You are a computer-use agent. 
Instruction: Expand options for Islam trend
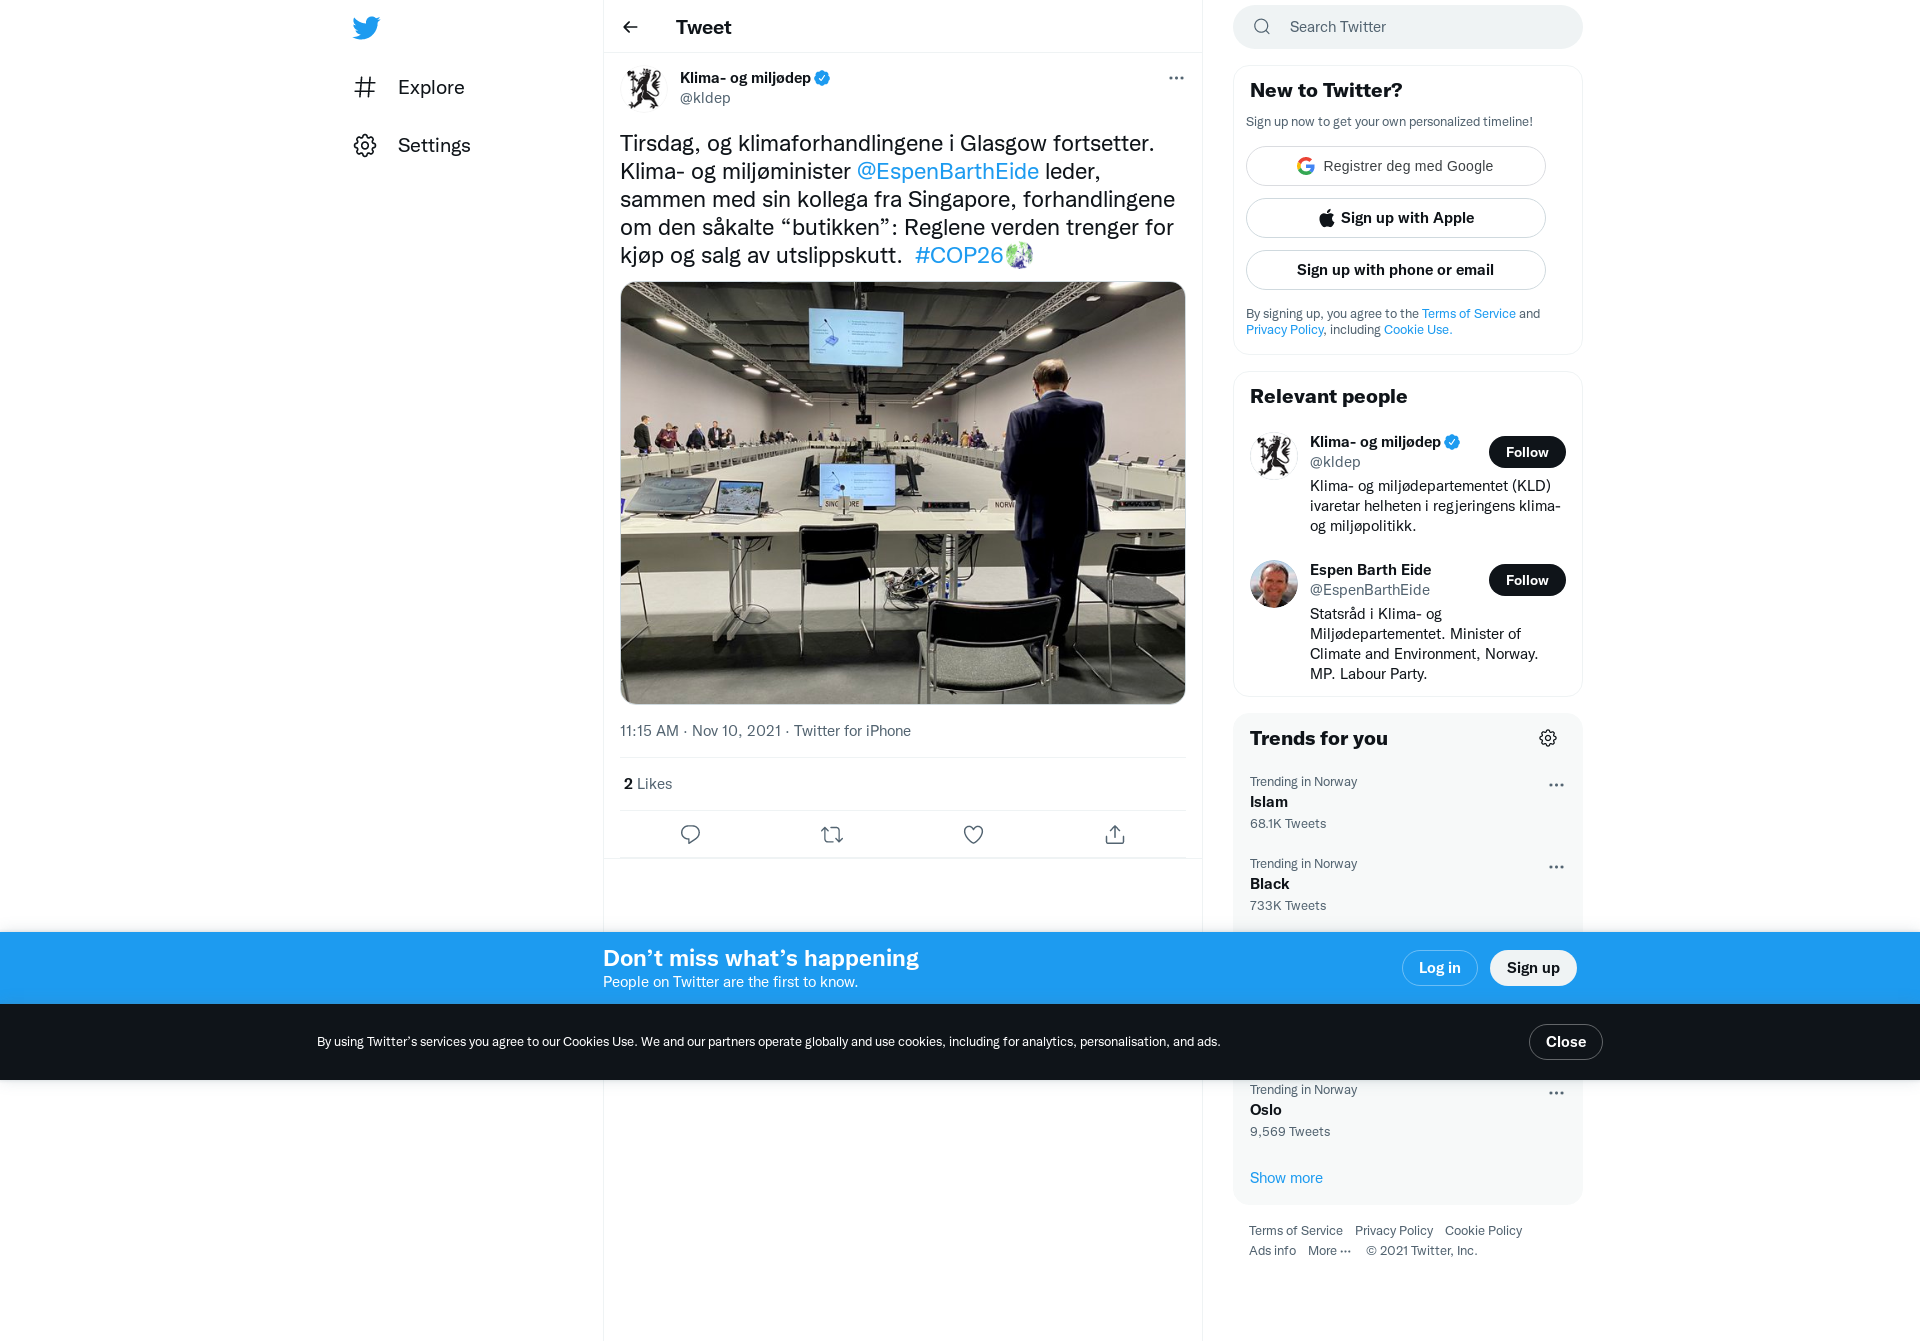(1556, 785)
